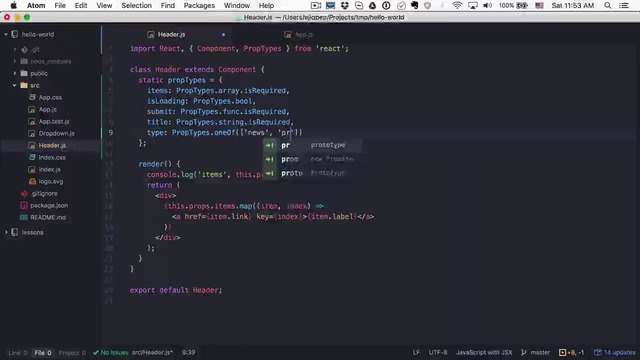Viewport: 640px width, 360px height.
Task: Open the Edit menu
Action: (x=81, y=5)
